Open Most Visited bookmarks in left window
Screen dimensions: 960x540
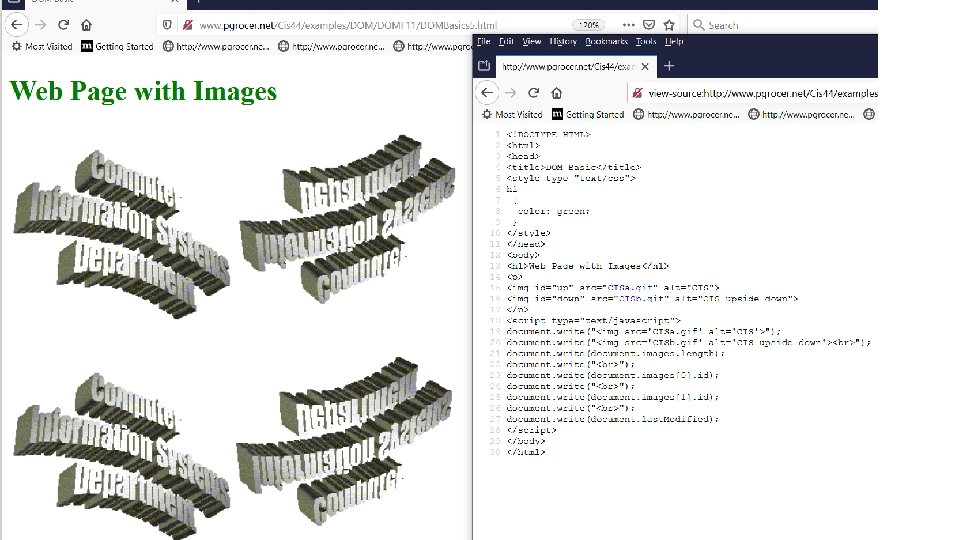[42, 47]
